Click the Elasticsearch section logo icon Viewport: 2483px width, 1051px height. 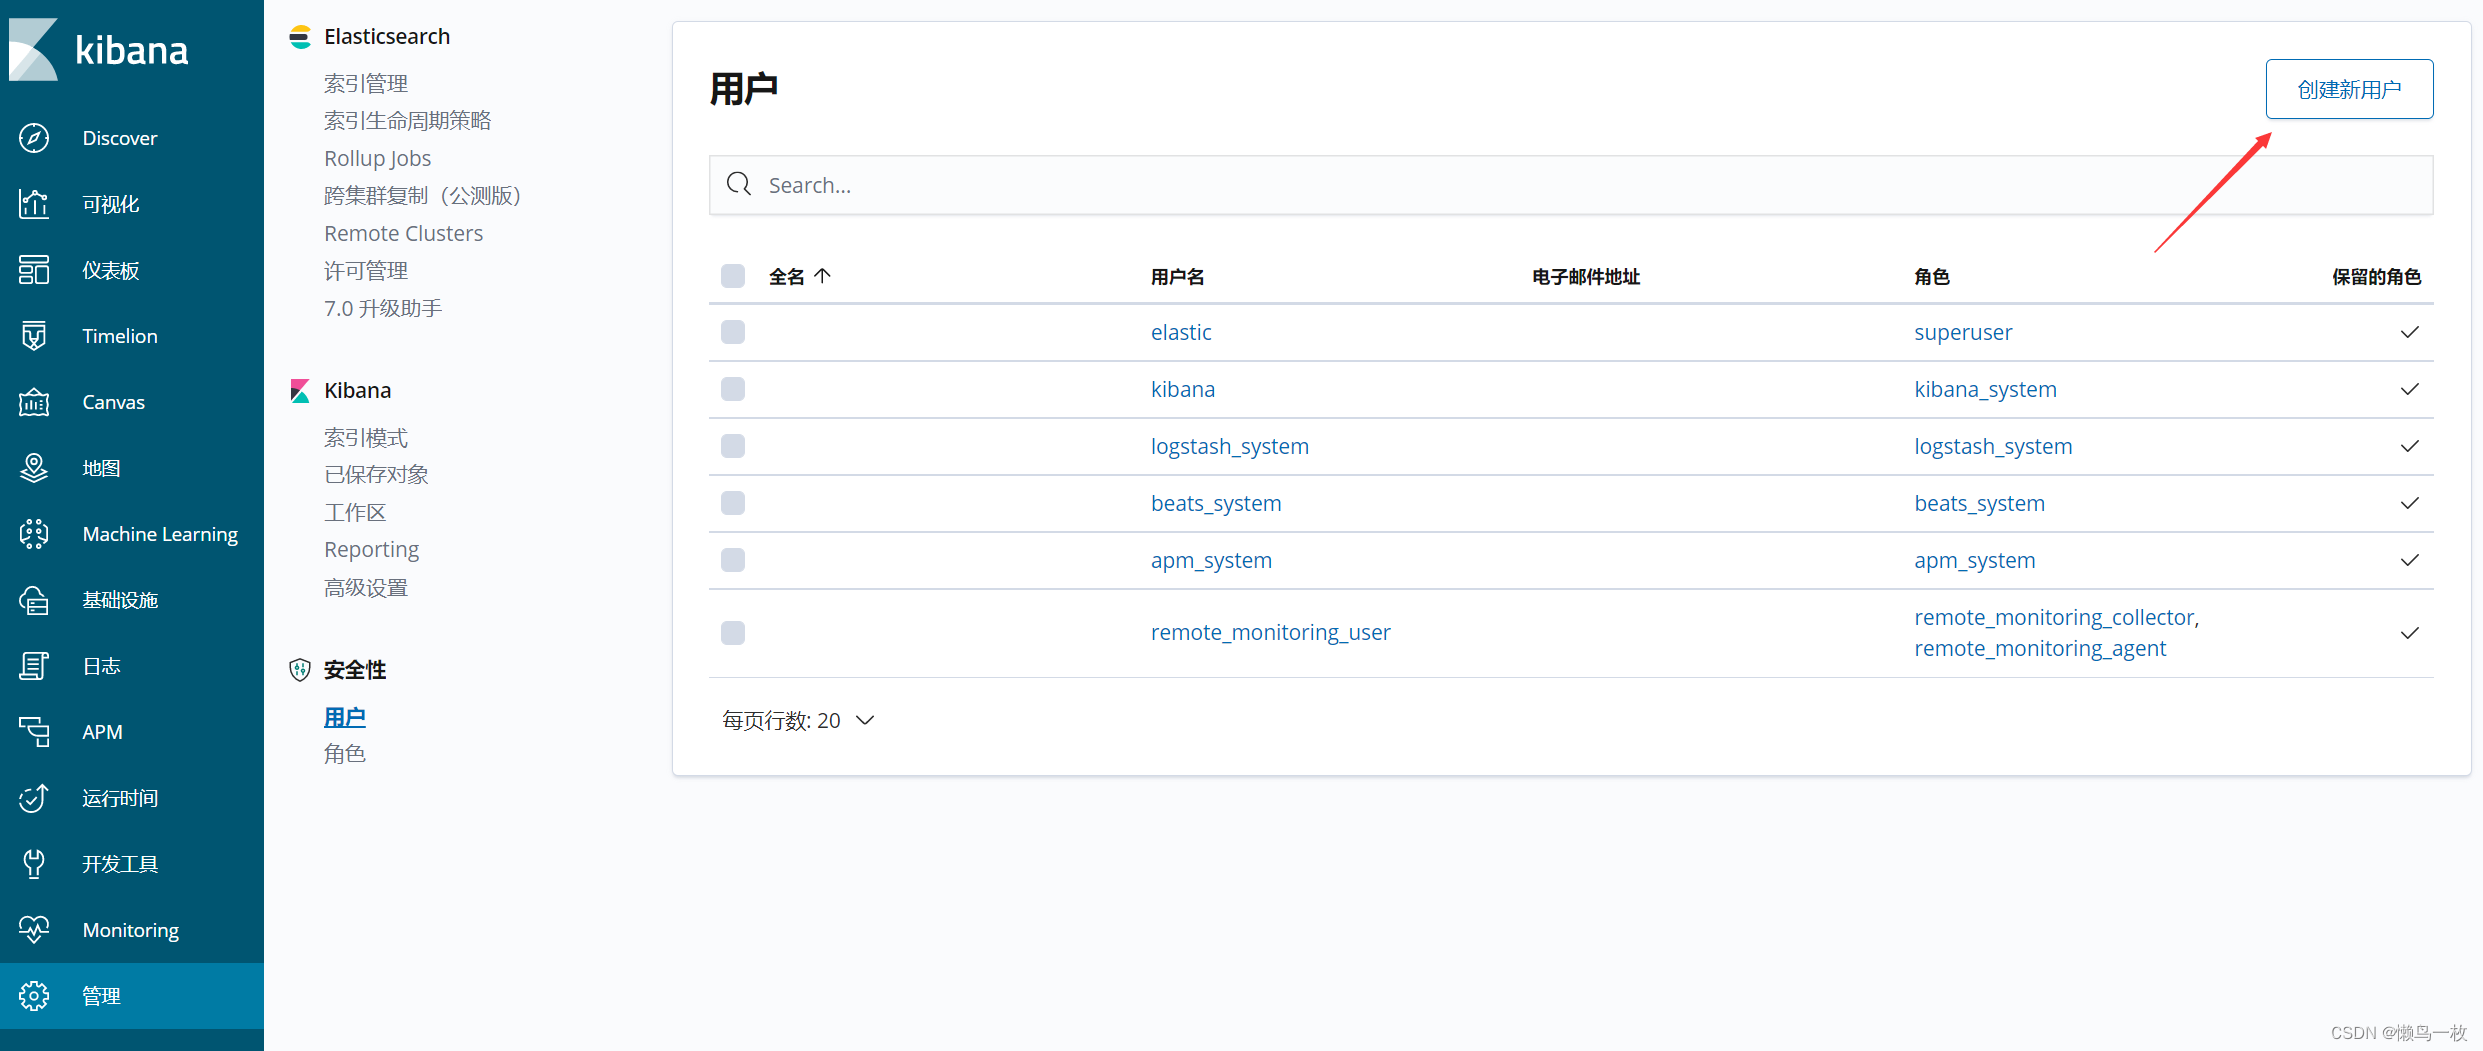coord(300,37)
